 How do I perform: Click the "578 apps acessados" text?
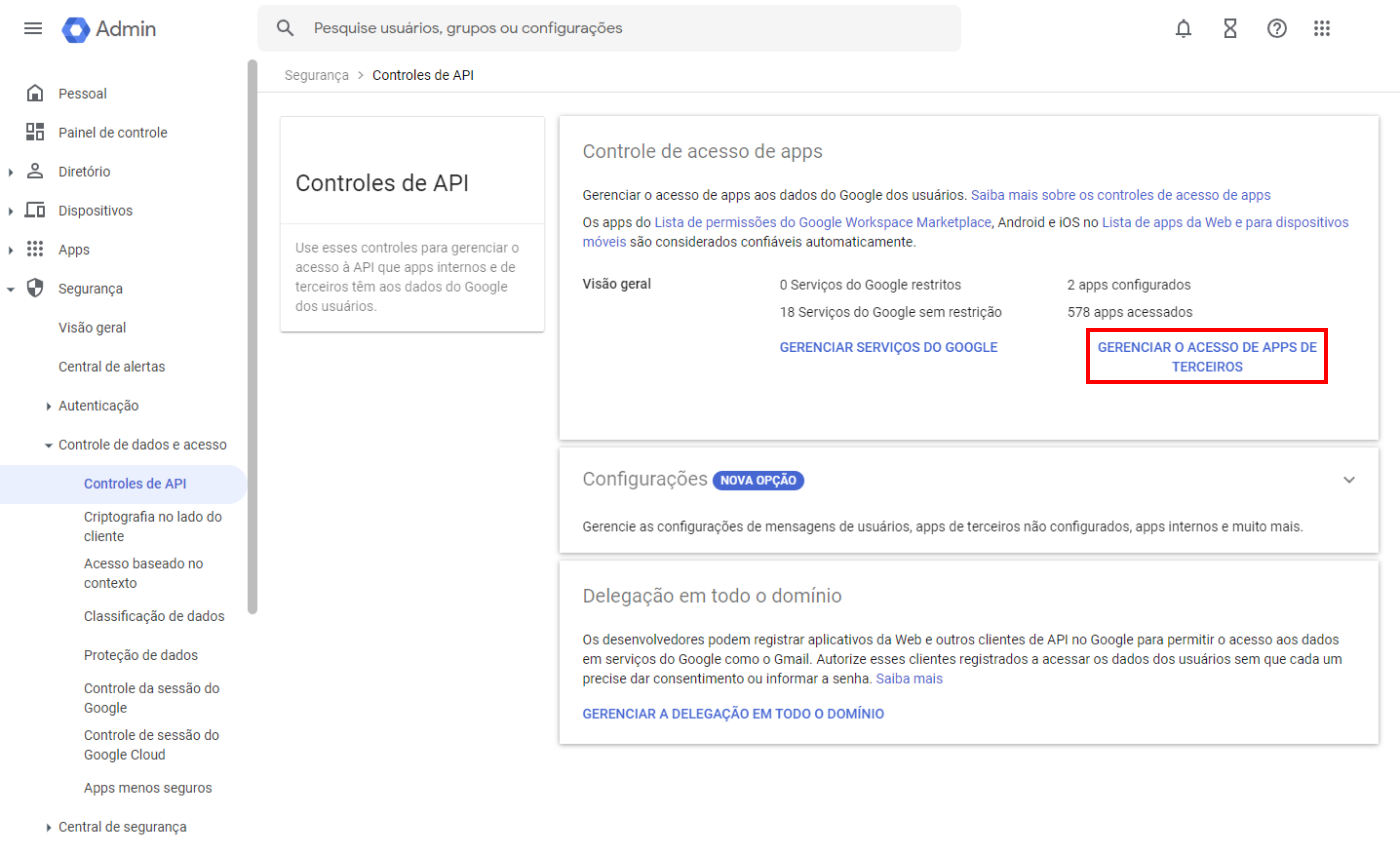pyautogui.click(x=1129, y=312)
